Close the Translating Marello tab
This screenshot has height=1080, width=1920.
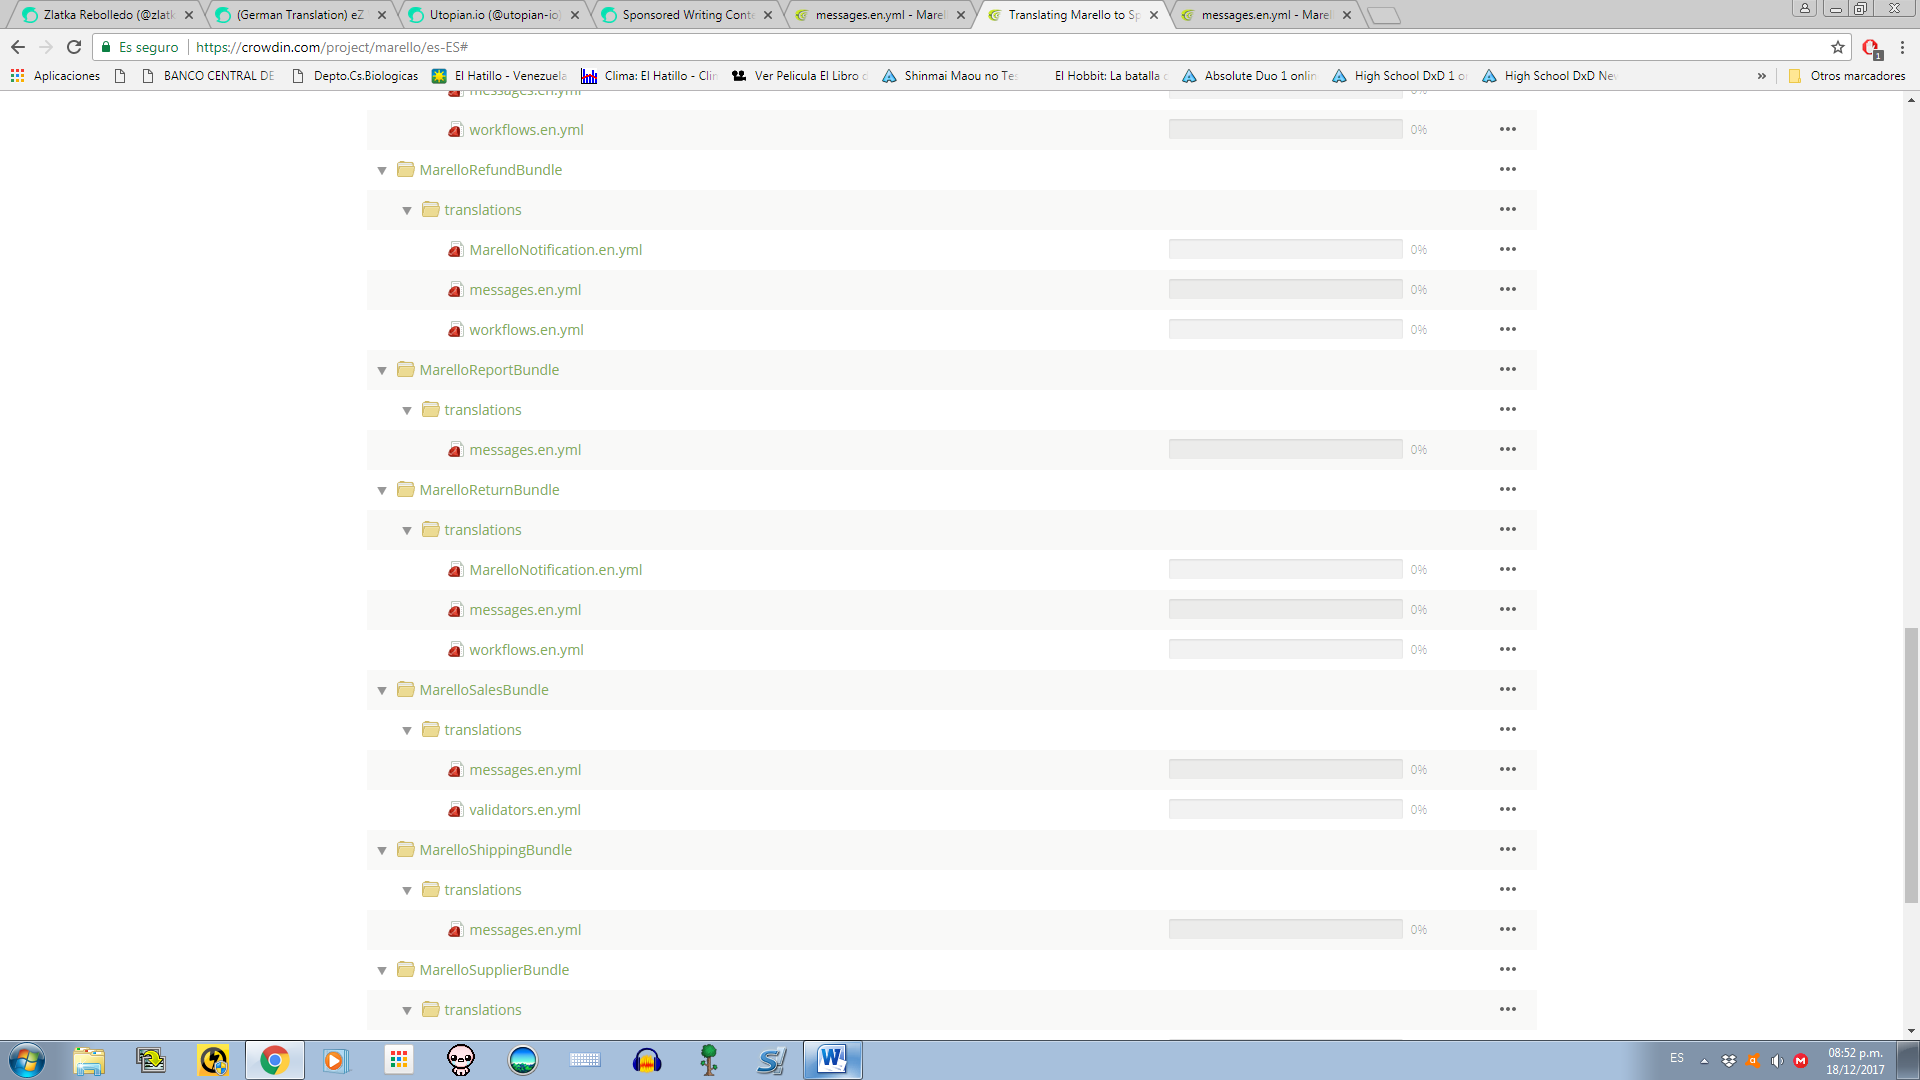click(1154, 15)
